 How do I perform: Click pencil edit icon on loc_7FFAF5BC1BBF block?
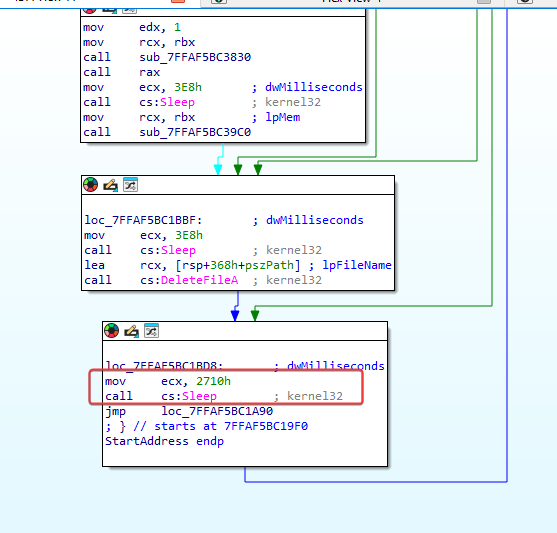pos(110,185)
